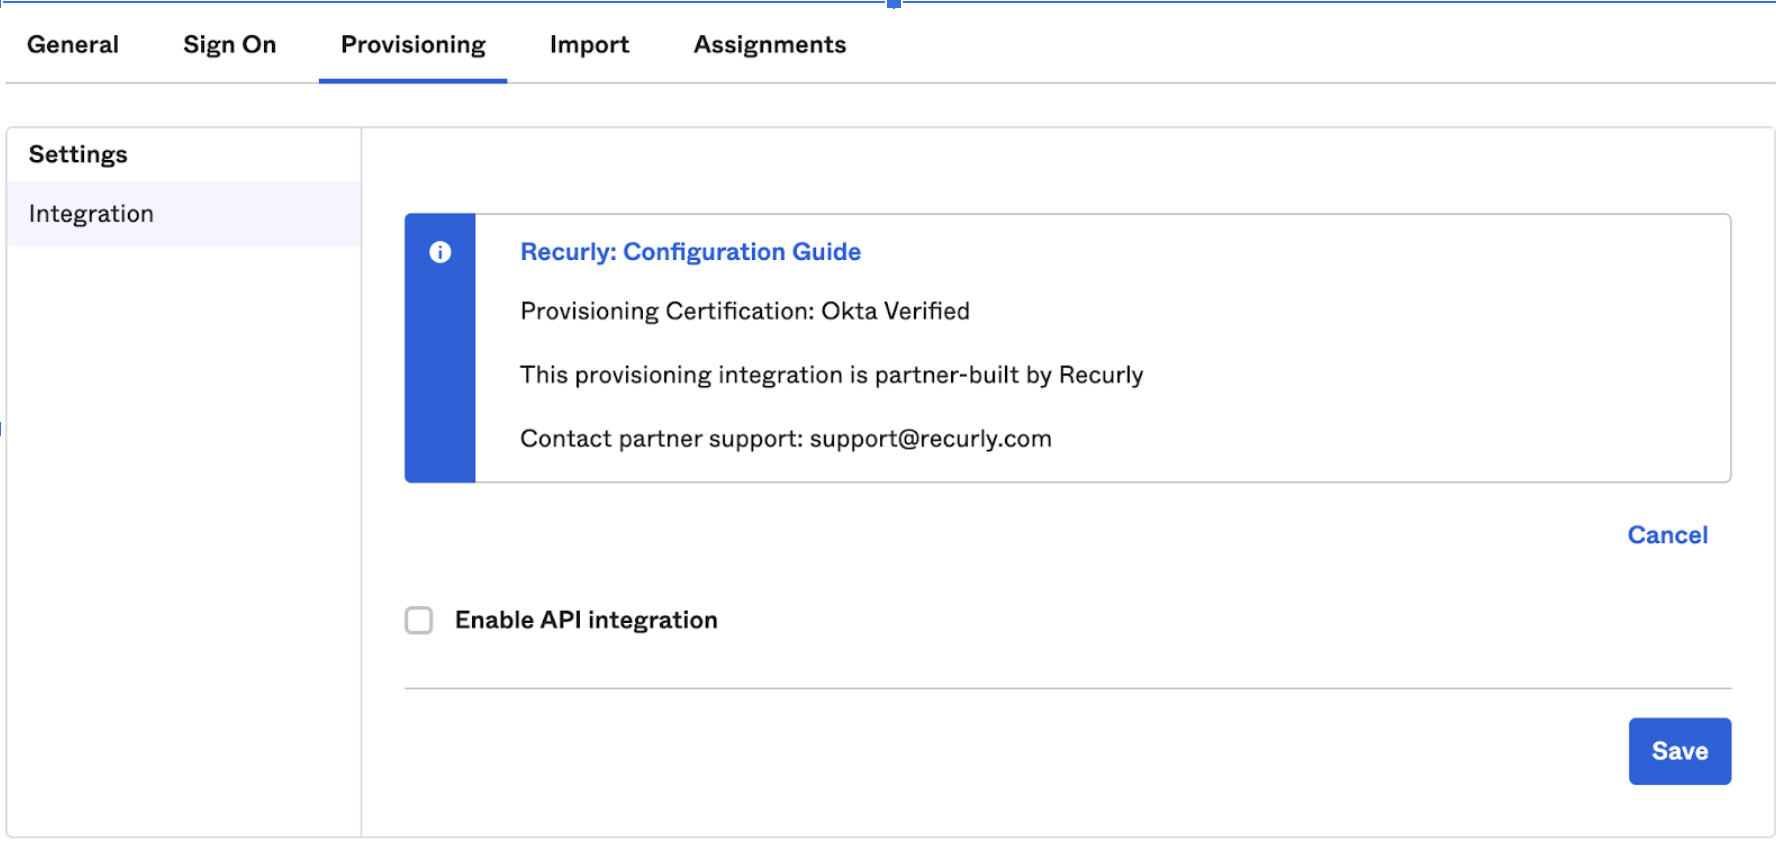Click the info icon in the blue banner
Image resolution: width=1776 pixels, height=842 pixels.
coord(440,252)
